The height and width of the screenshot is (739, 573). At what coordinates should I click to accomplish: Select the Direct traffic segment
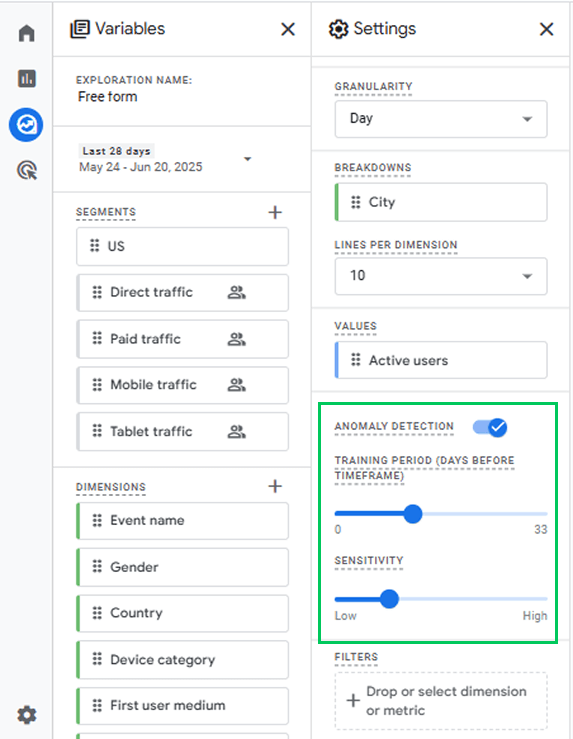pos(183,293)
